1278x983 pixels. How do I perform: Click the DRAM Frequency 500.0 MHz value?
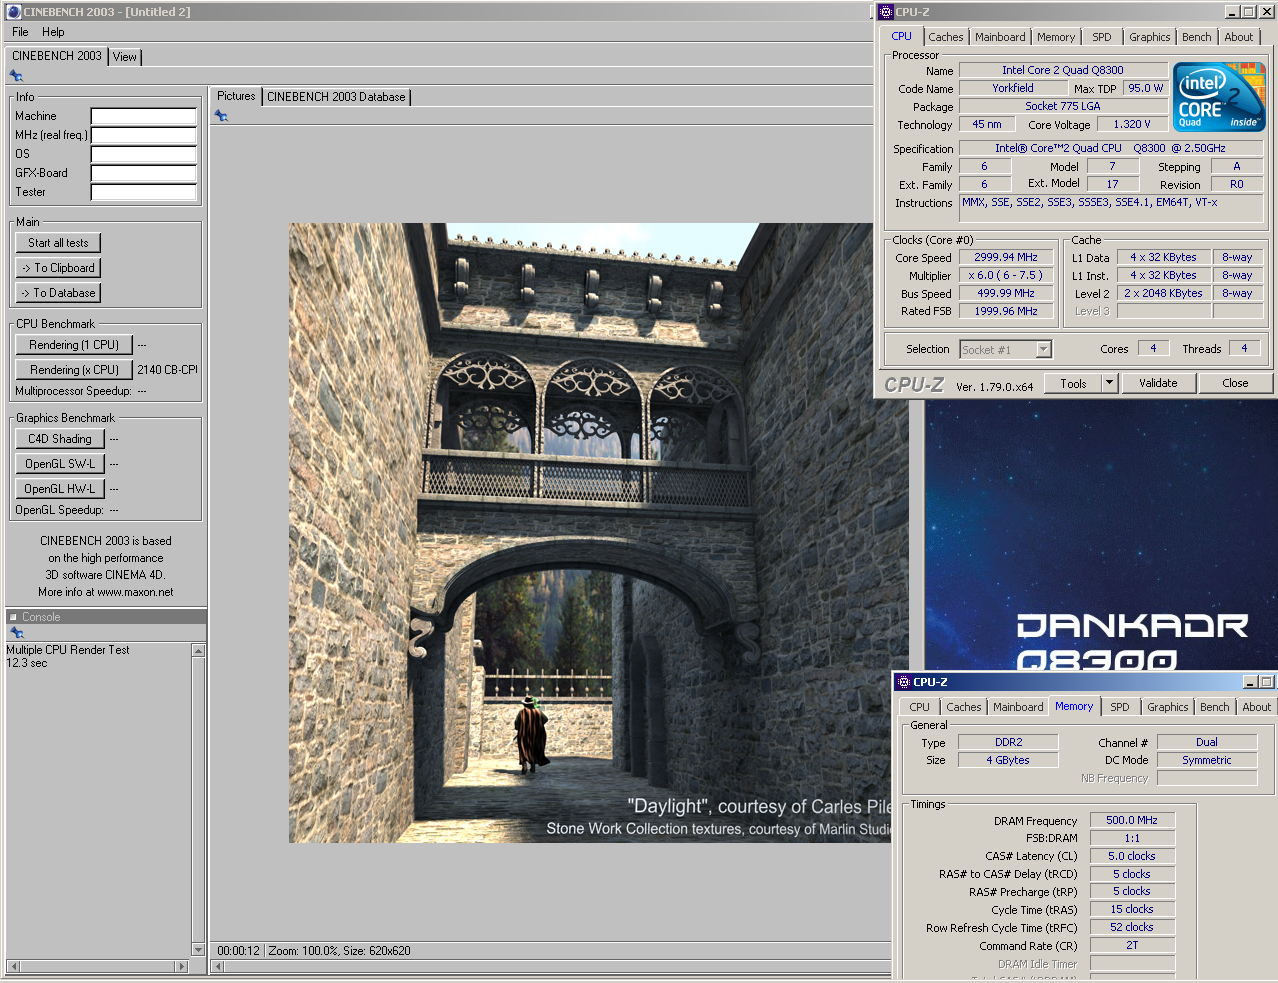click(1132, 820)
